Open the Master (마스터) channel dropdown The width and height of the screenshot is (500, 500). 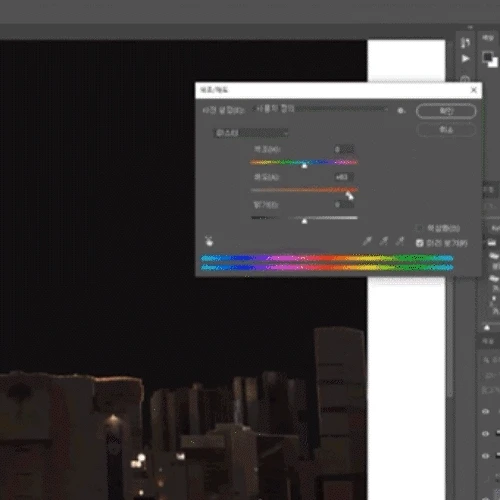pyautogui.click(x=250, y=133)
